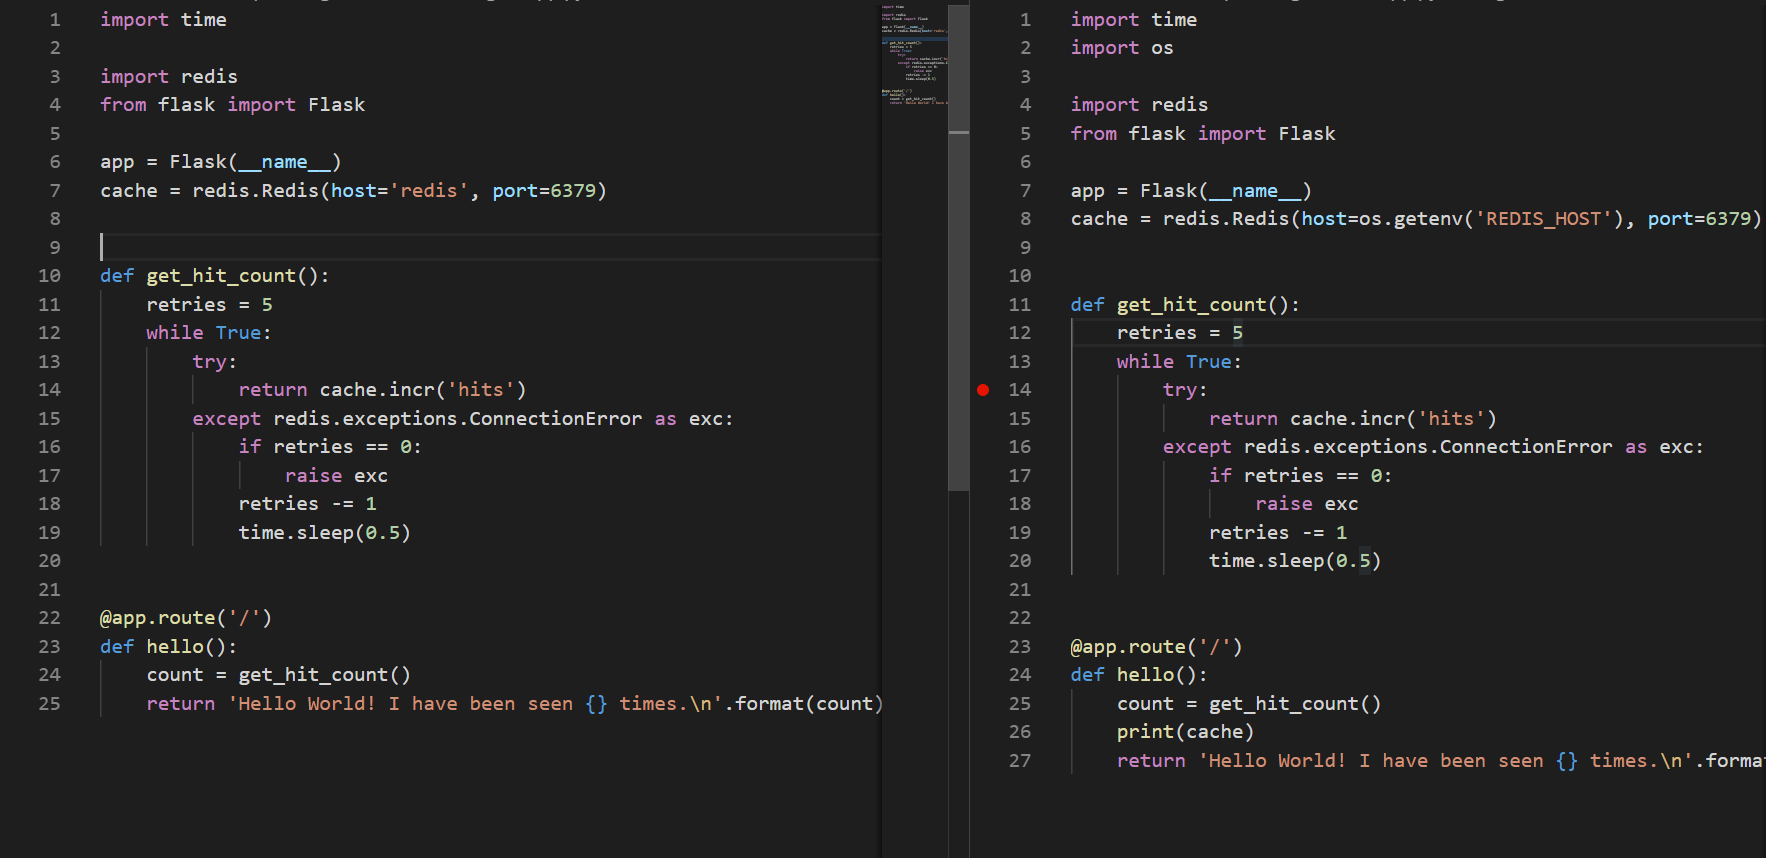
Task: Select line number 27 in right editor gutter
Action: pos(1020,761)
